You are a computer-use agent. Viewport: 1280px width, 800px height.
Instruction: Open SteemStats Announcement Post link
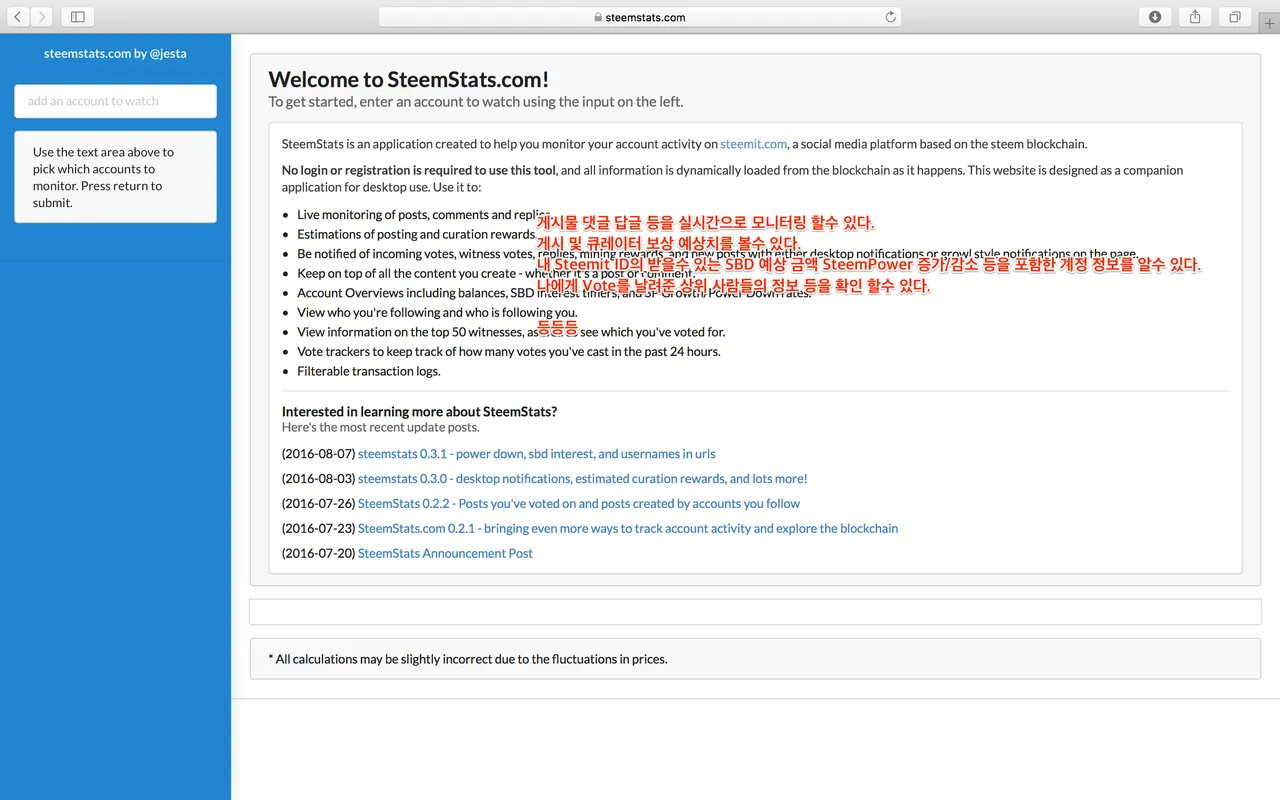point(445,553)
